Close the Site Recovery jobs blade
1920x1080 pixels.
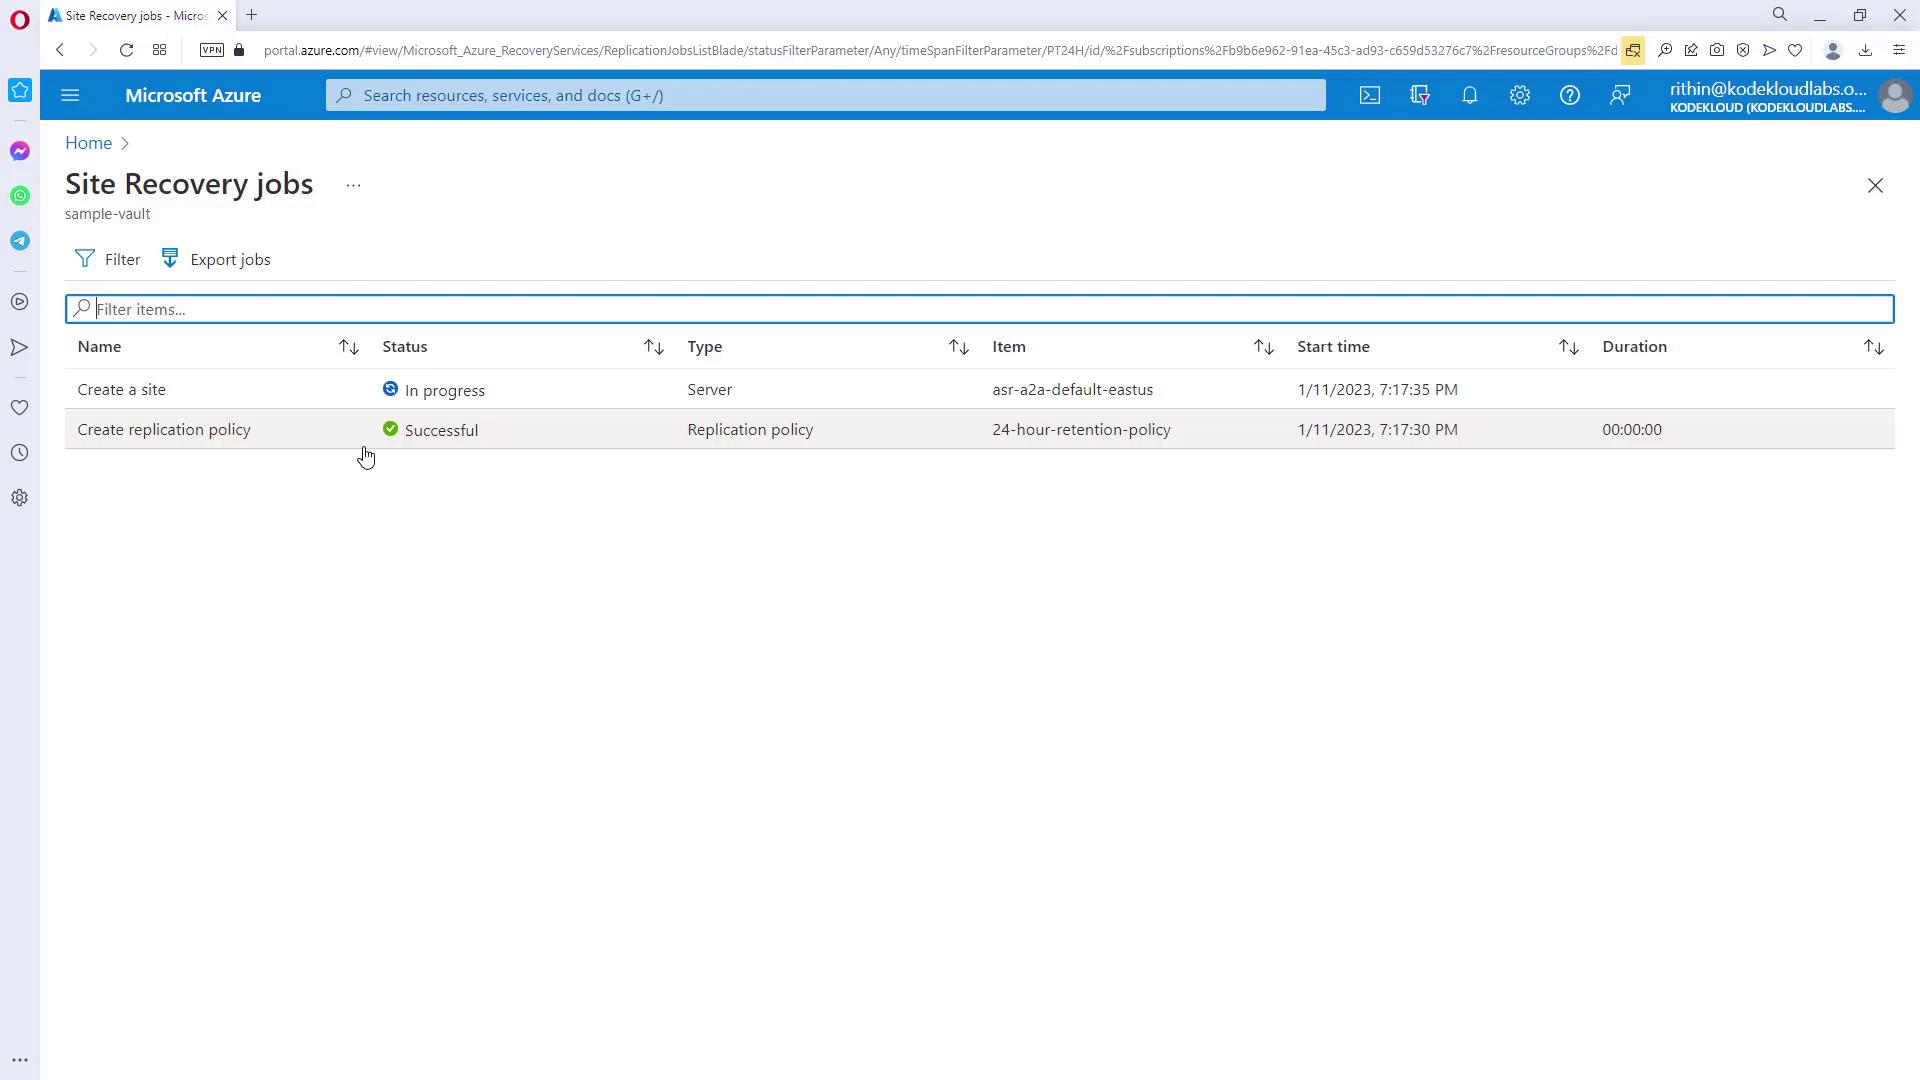[1875, 186]
